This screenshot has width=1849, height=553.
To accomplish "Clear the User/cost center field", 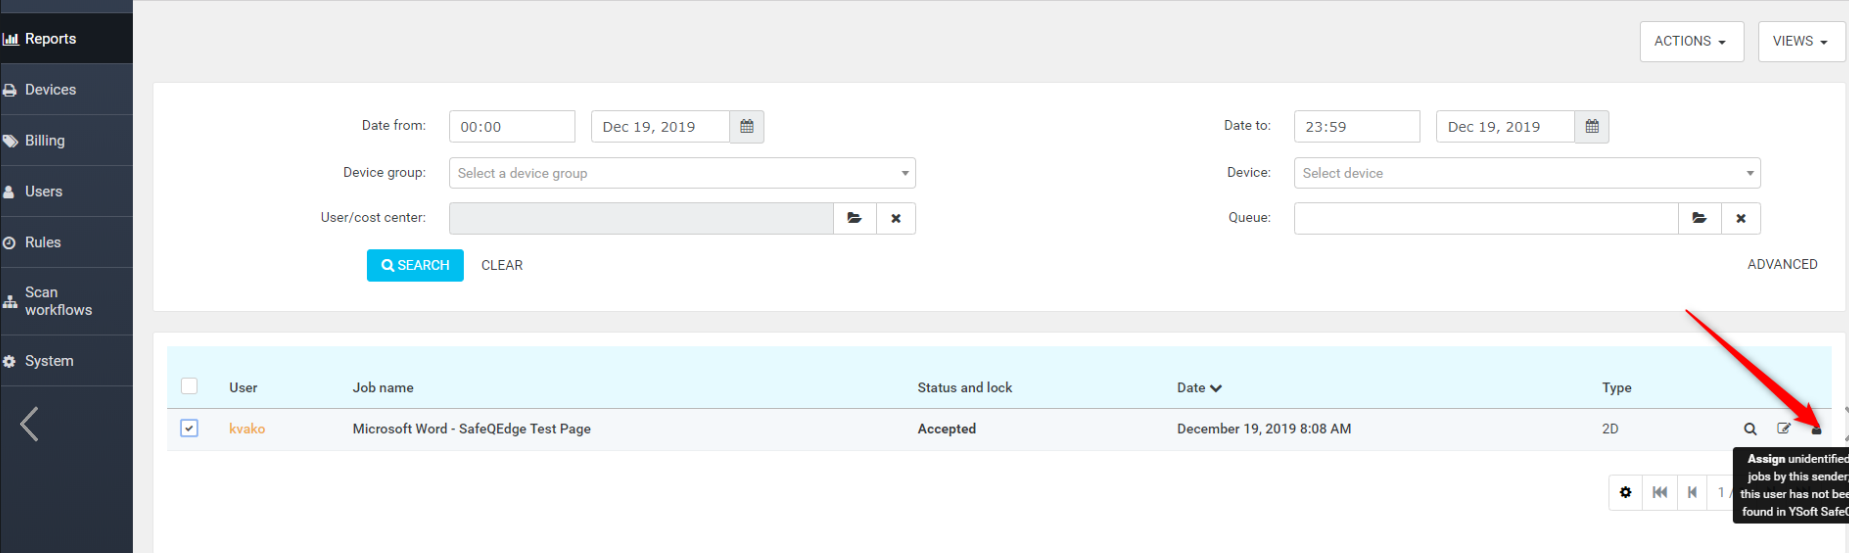I will pyautogui.click(x=896, y=218).
